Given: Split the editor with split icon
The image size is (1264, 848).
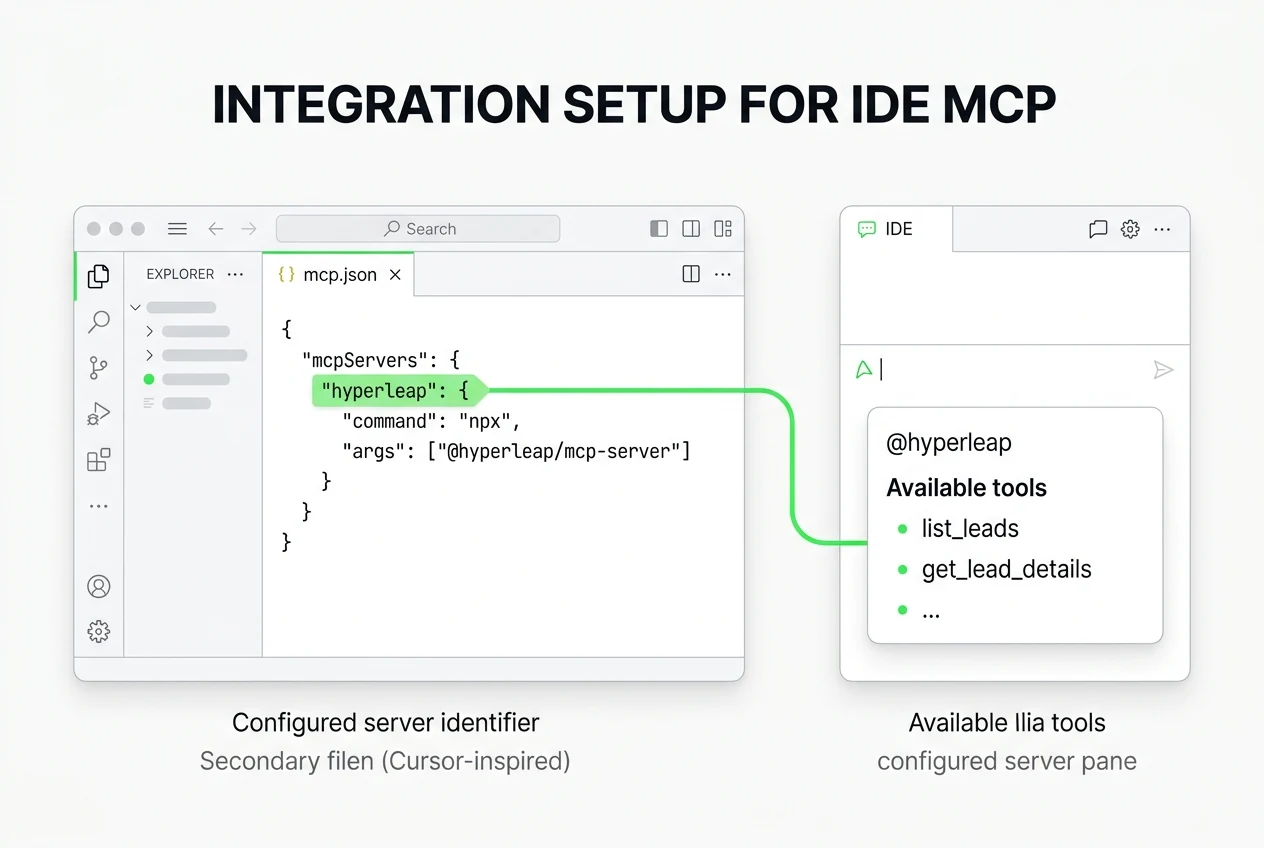Looking at the screenshot, I should point(691,274).
